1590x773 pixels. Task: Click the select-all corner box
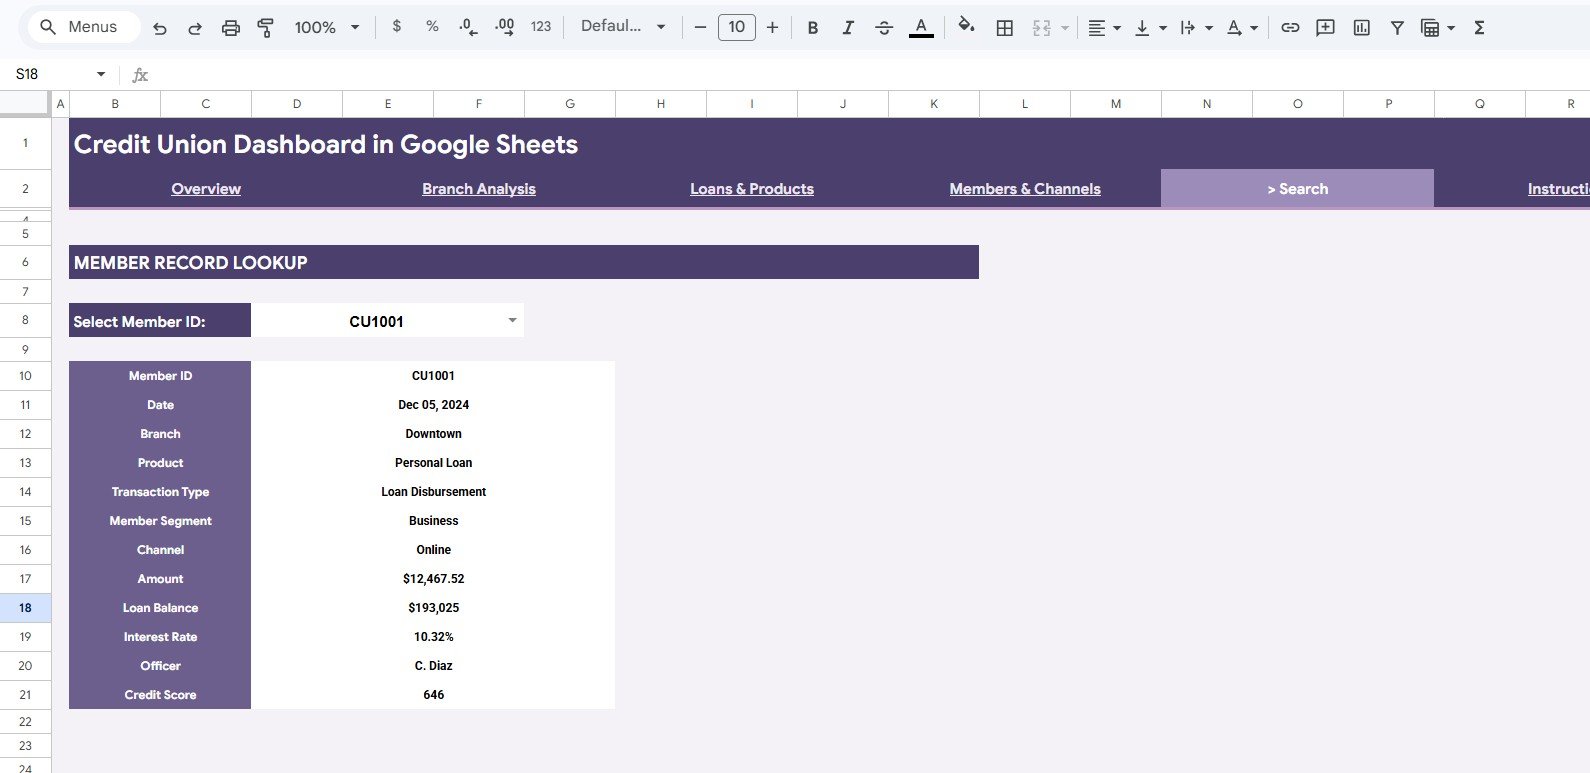25,104
